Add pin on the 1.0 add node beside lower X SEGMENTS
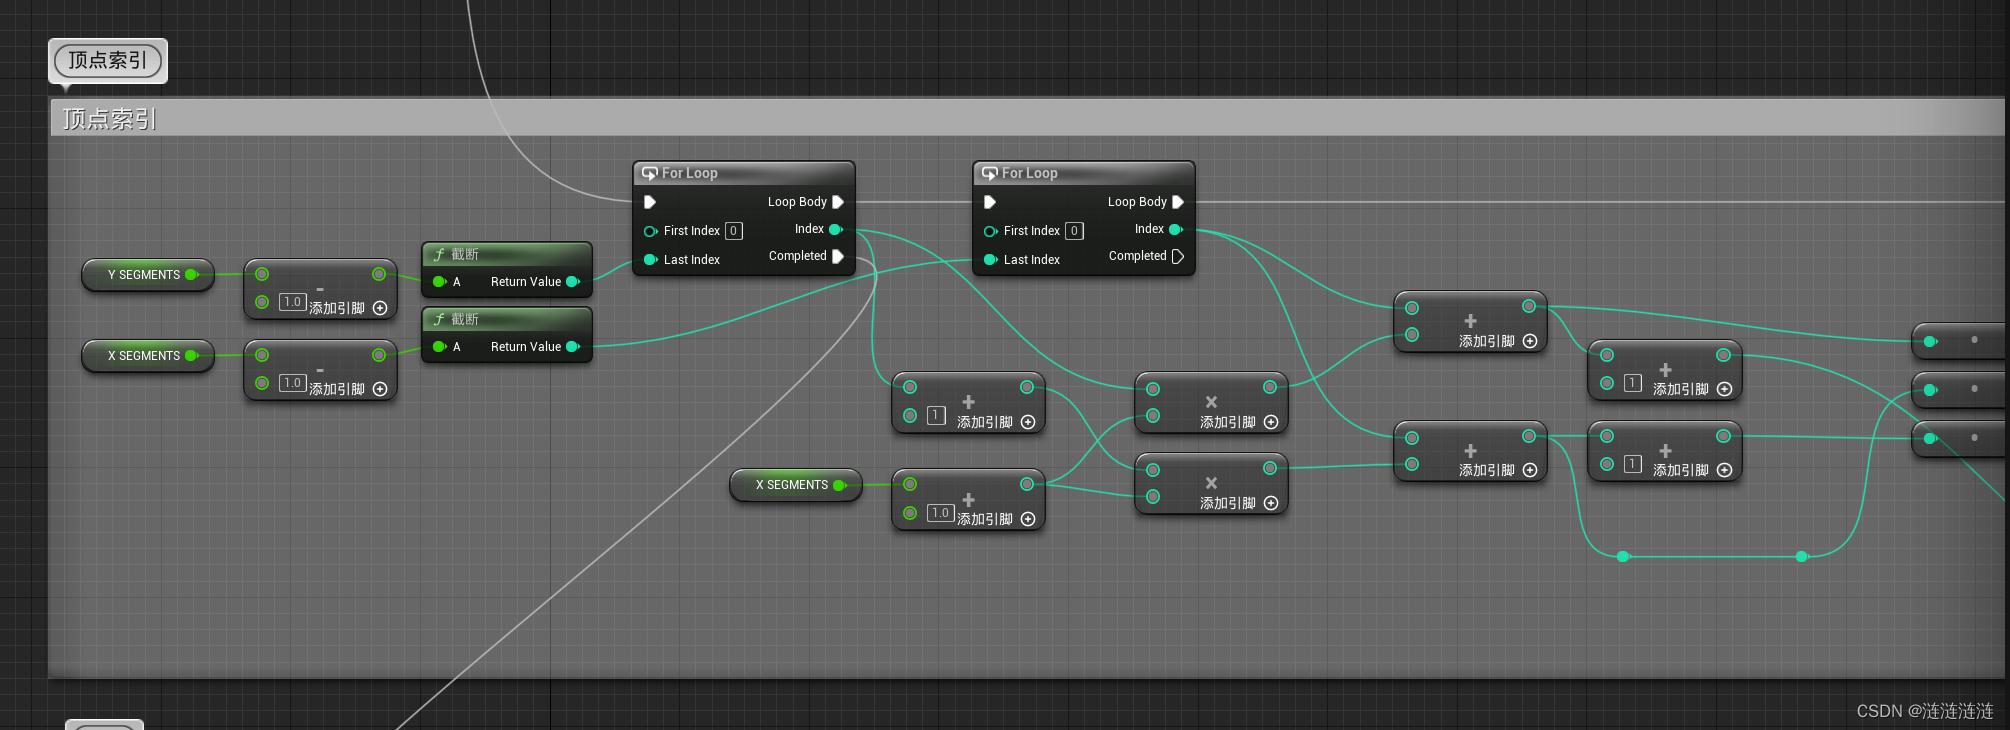 coord(1028,519)
